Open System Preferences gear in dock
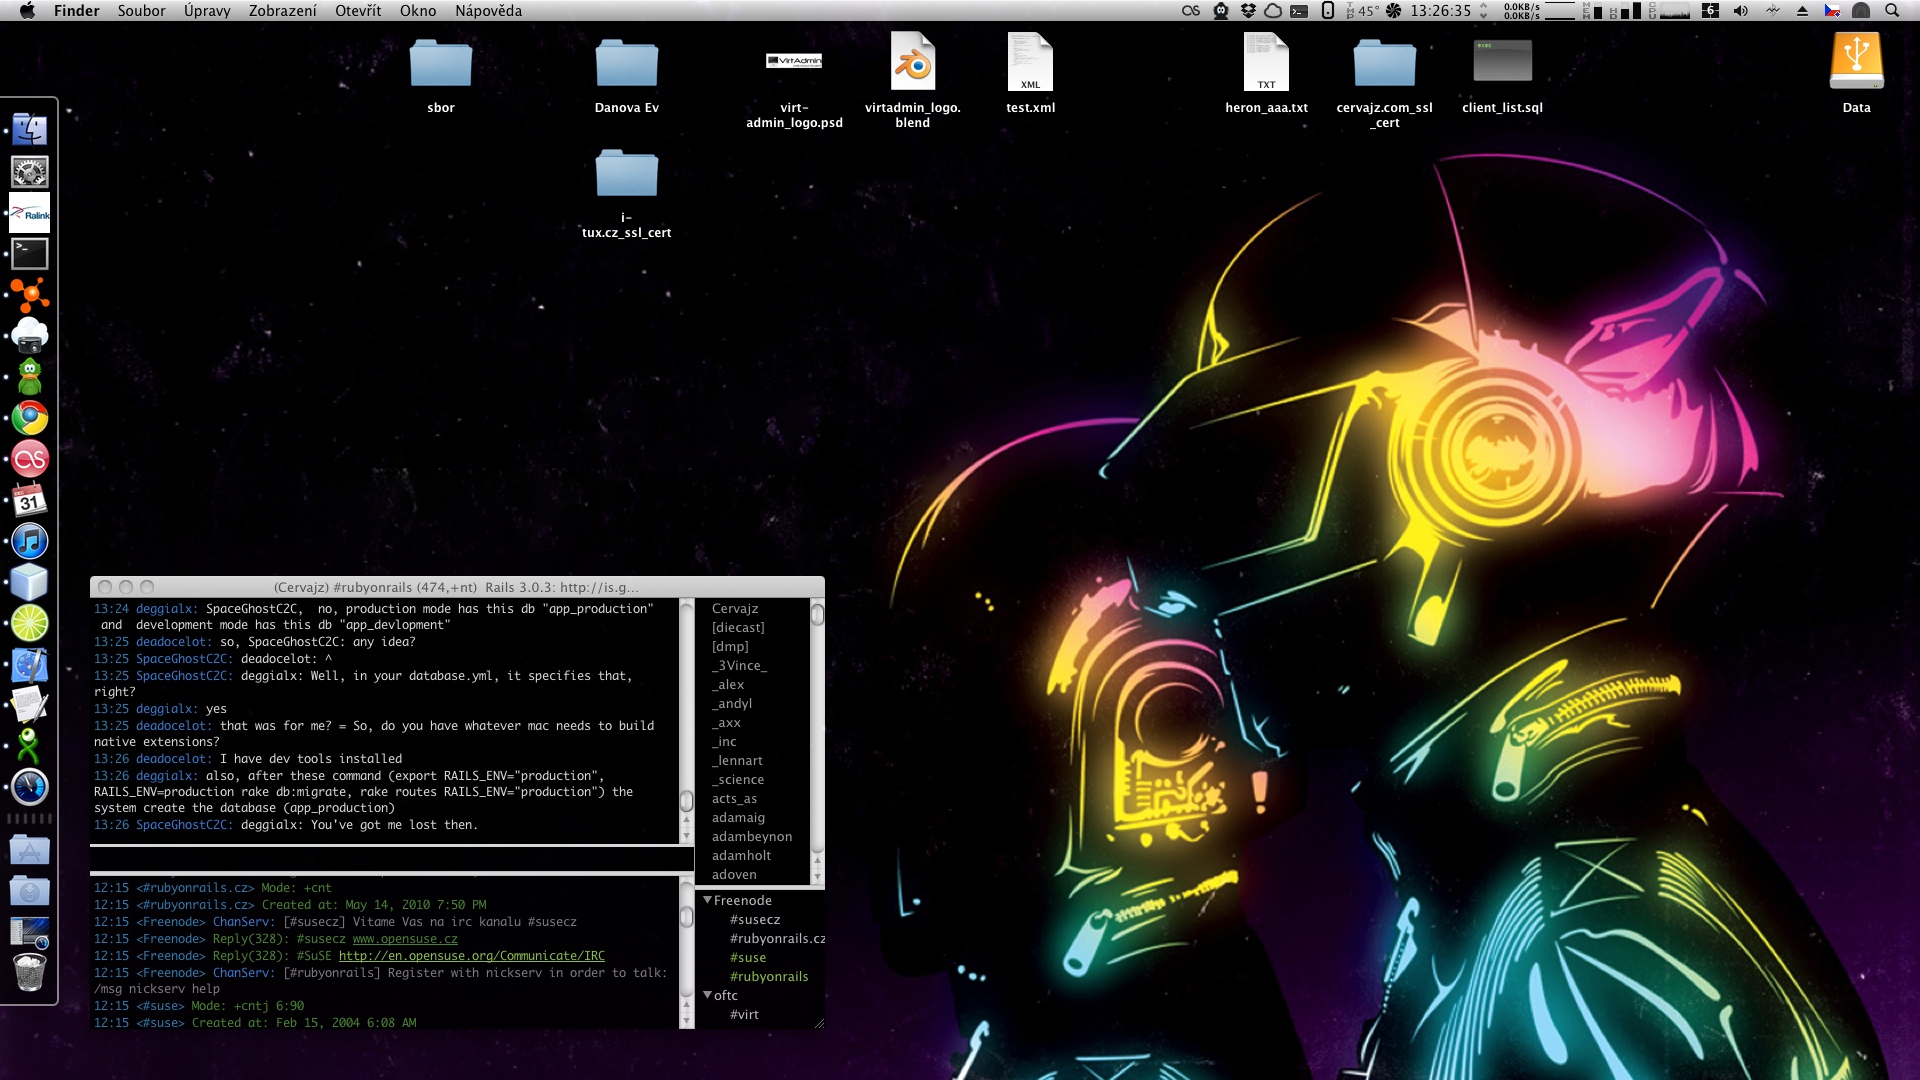The width and height of the screenshot is (1920, 1080). [29, 171]
